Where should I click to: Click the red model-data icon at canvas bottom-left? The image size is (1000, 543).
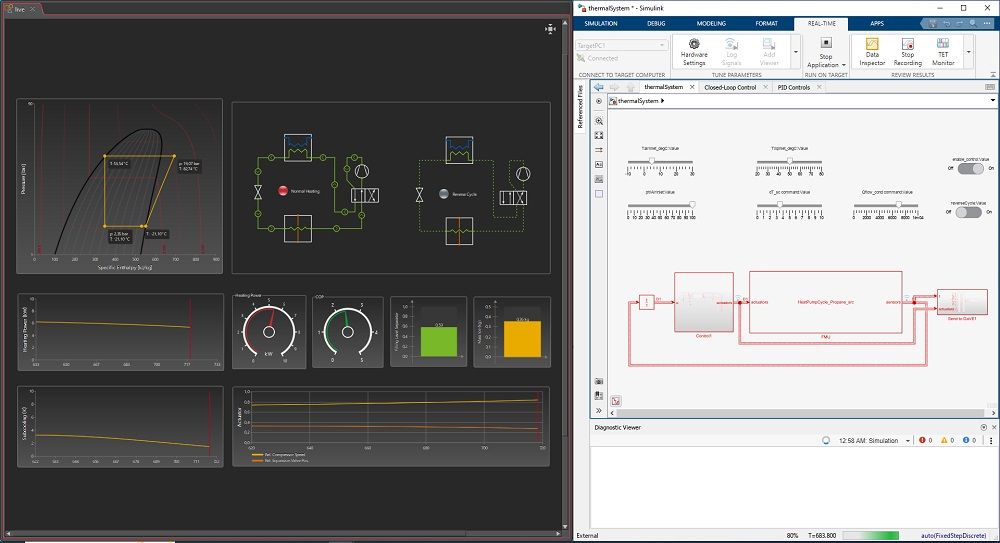click(615, 401)
